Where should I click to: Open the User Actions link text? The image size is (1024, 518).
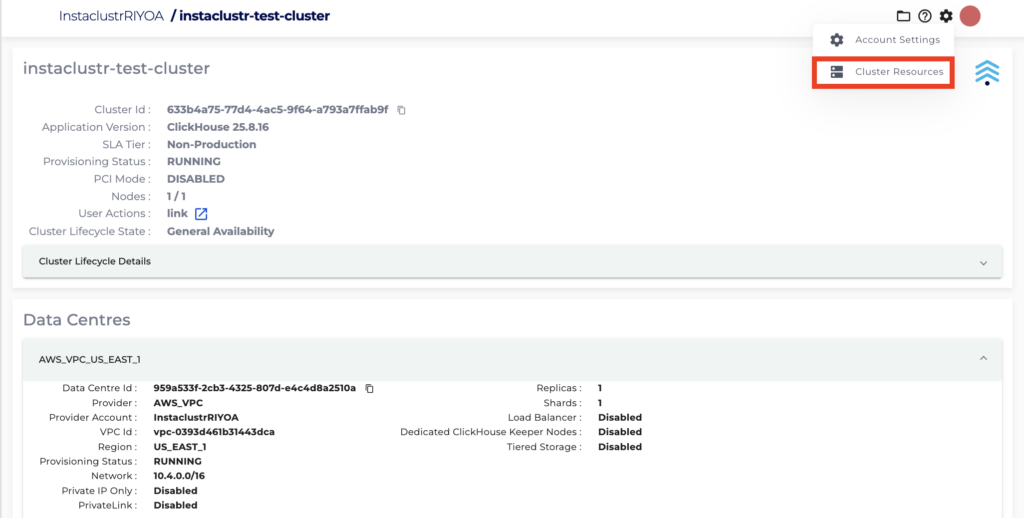click(177, 214)
